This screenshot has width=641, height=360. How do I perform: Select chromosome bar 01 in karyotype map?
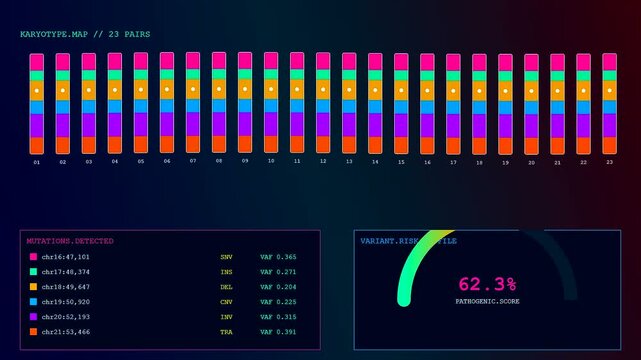pyautogui.click(x=36, y=104)
